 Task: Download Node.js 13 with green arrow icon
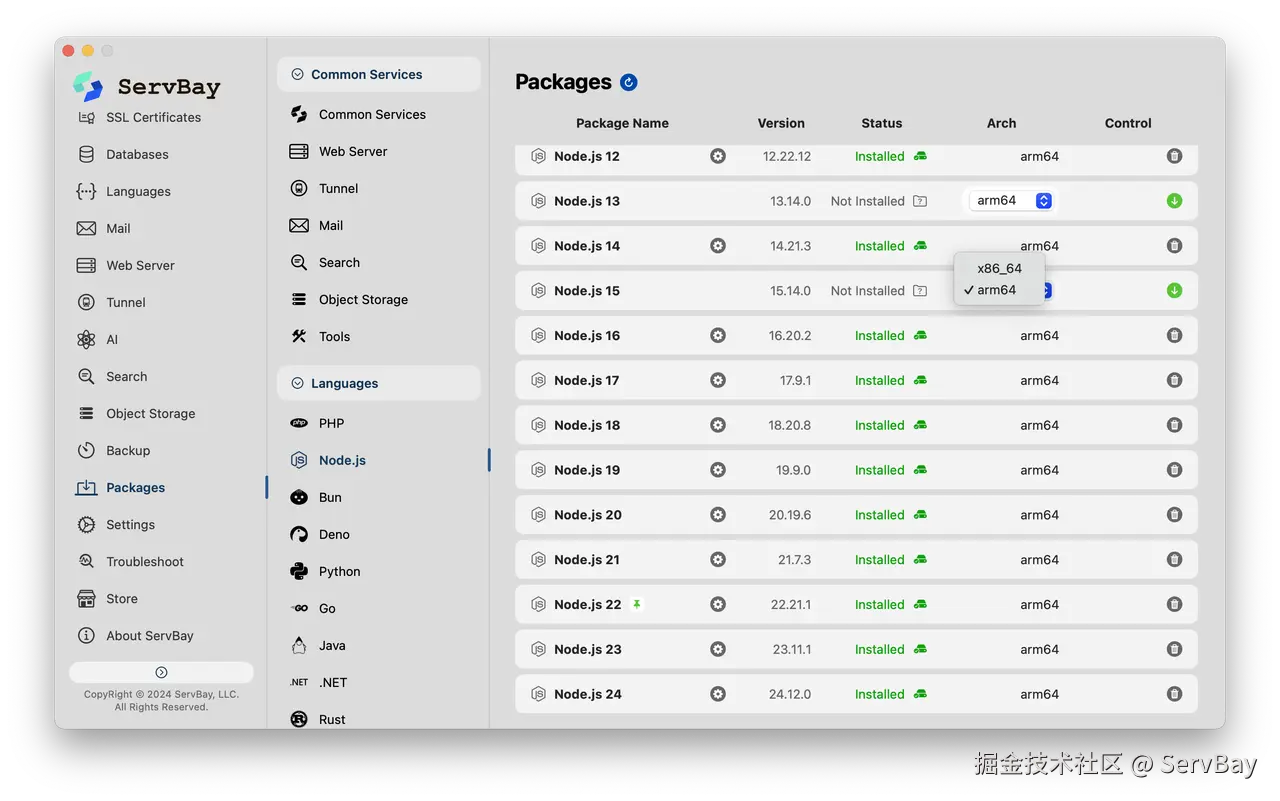tap(1174, 201)
